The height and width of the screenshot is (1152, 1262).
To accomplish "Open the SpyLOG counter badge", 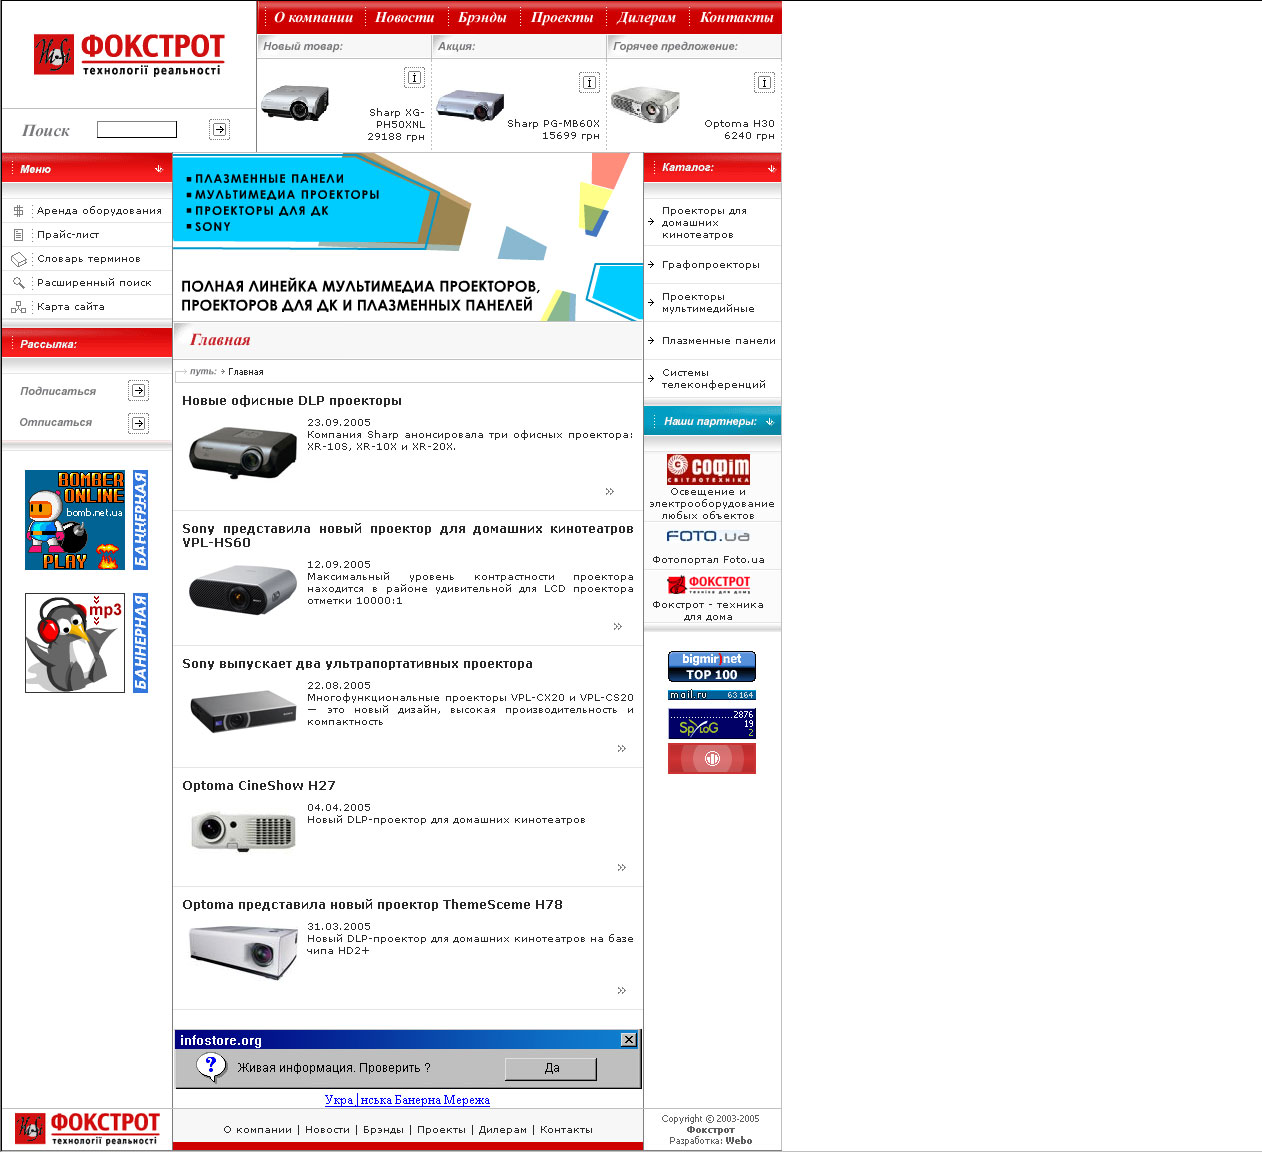I will (712, 724).
